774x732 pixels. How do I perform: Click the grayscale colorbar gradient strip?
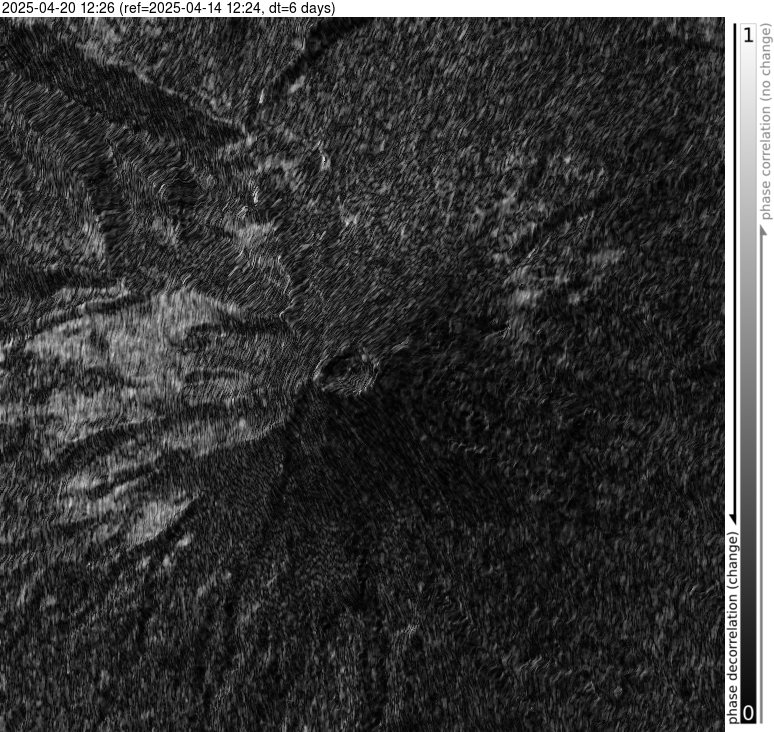point(748,374)
